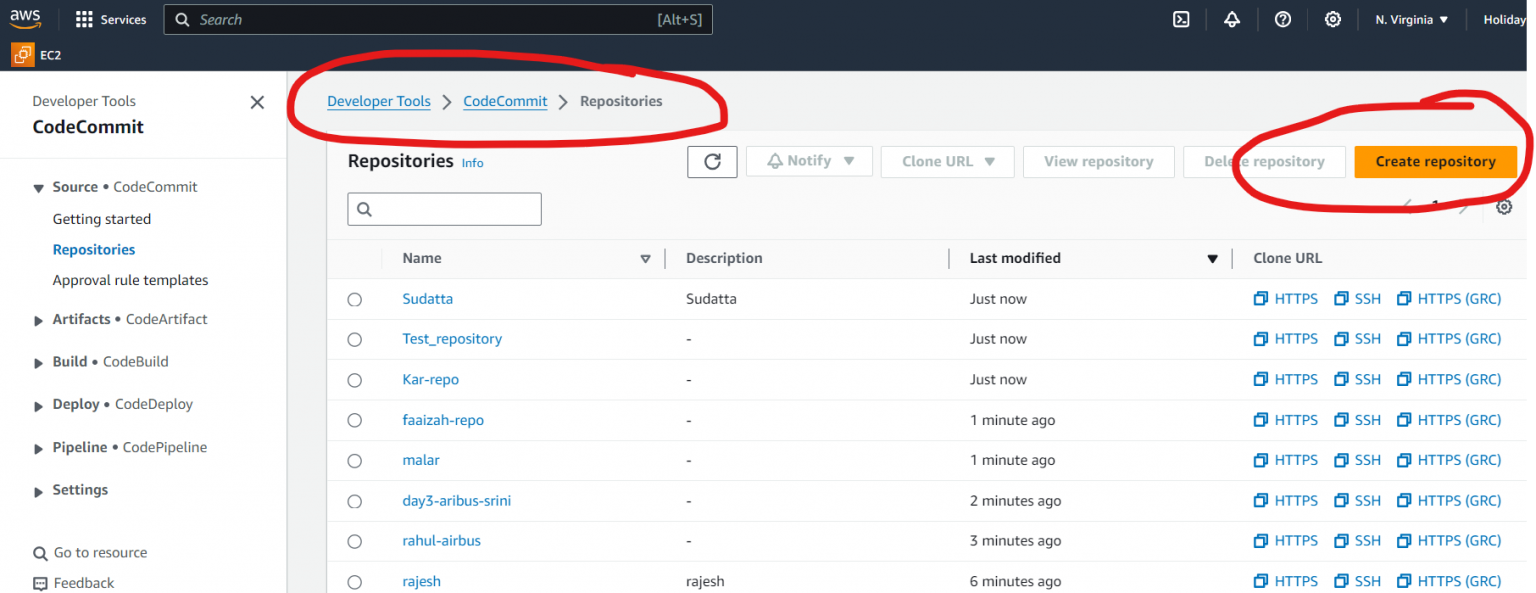The image size is (1536, 593).
Task: Click the View repository button
Action: tap(1099, 161)
